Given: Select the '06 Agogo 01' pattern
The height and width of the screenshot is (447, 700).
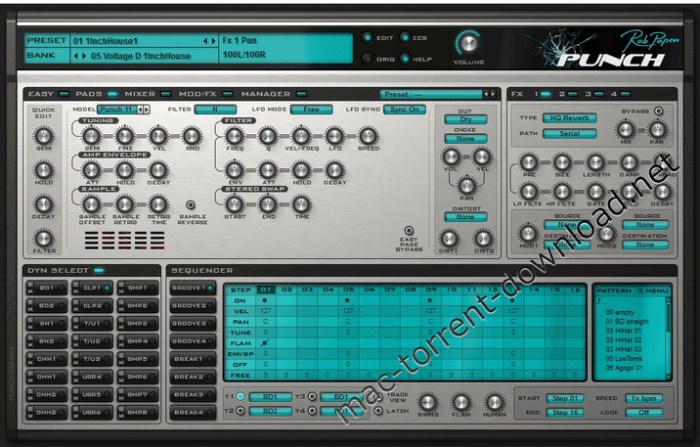Looking at the screenshot, I should 624,368.
